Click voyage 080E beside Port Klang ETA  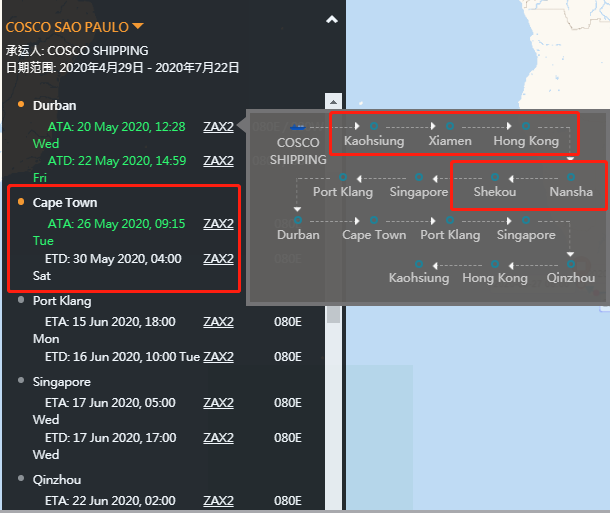pyautogui.click(x=288, y=322)
